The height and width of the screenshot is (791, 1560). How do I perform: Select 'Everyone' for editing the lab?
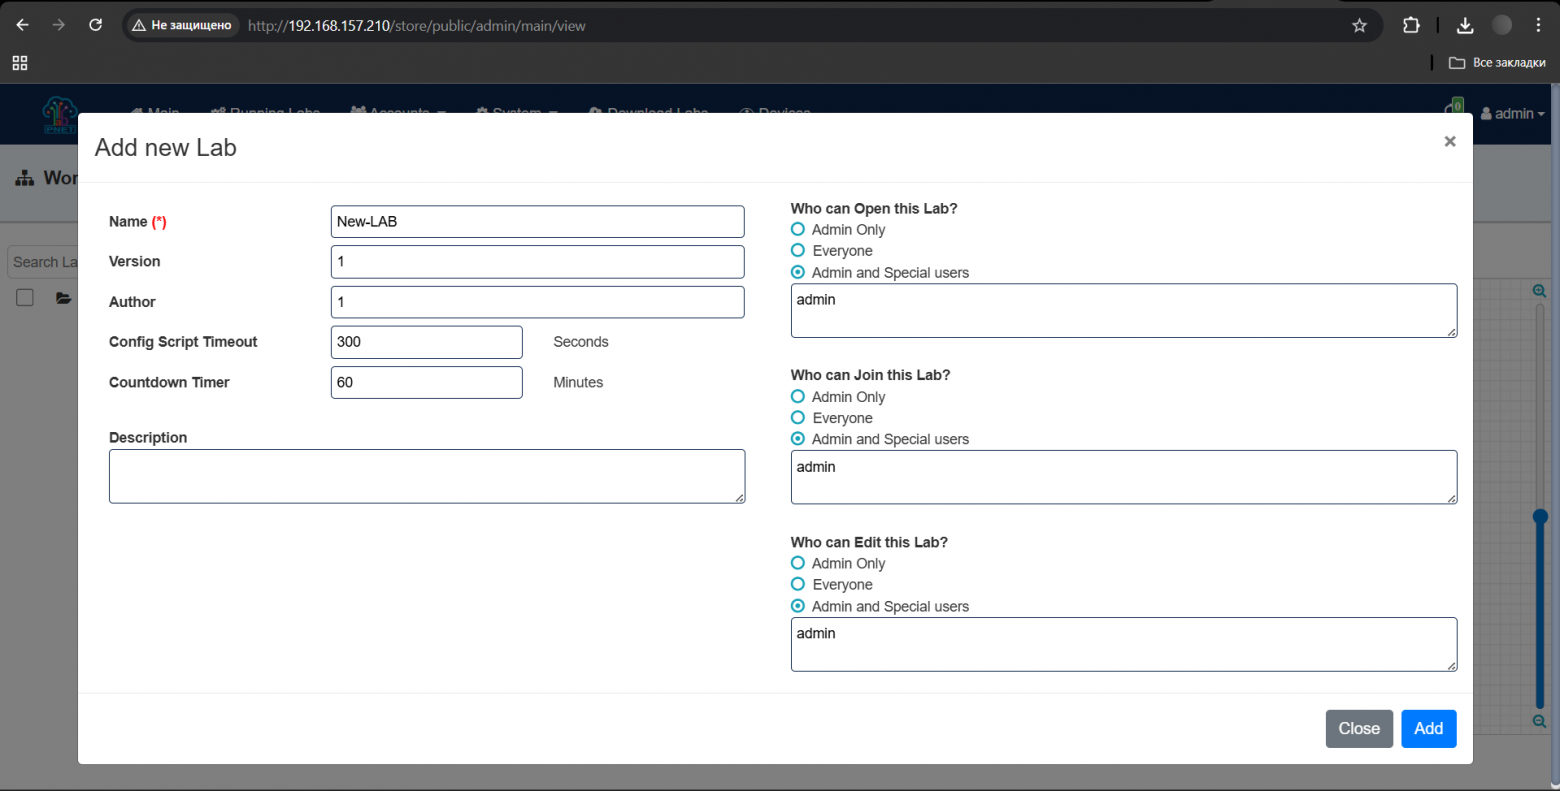(798, 584)
